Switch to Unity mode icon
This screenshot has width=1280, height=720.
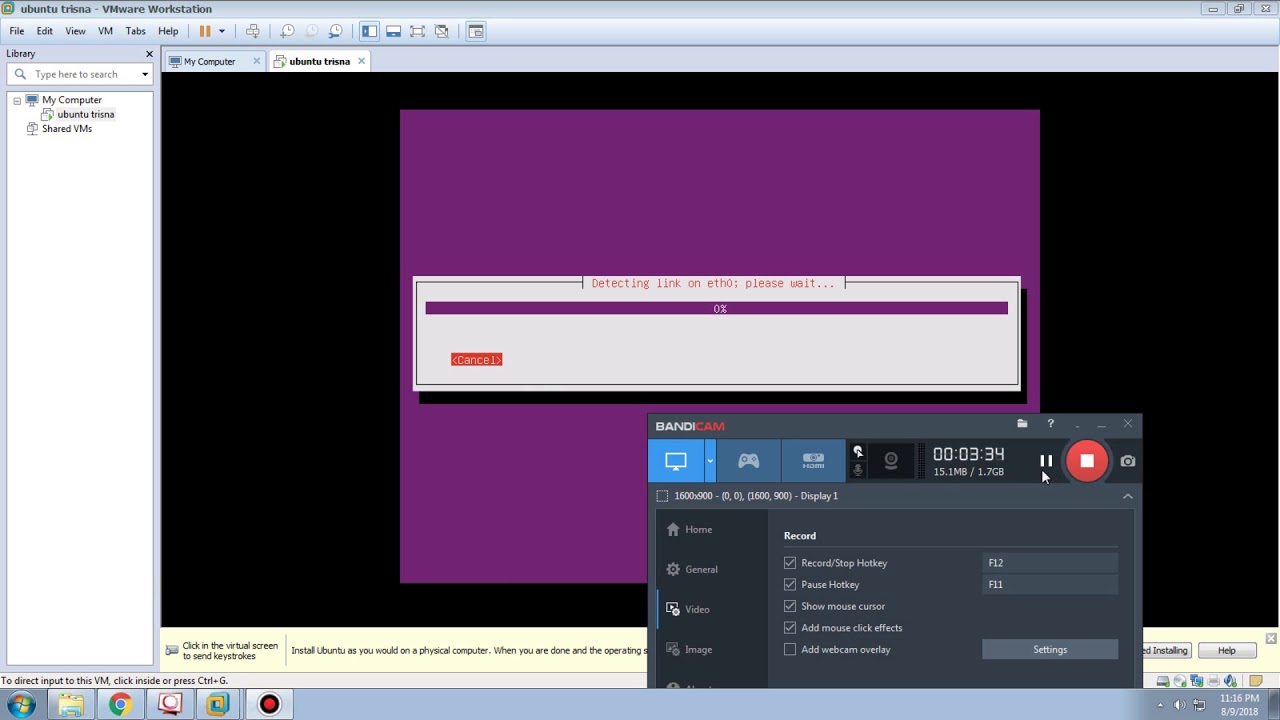441,31
